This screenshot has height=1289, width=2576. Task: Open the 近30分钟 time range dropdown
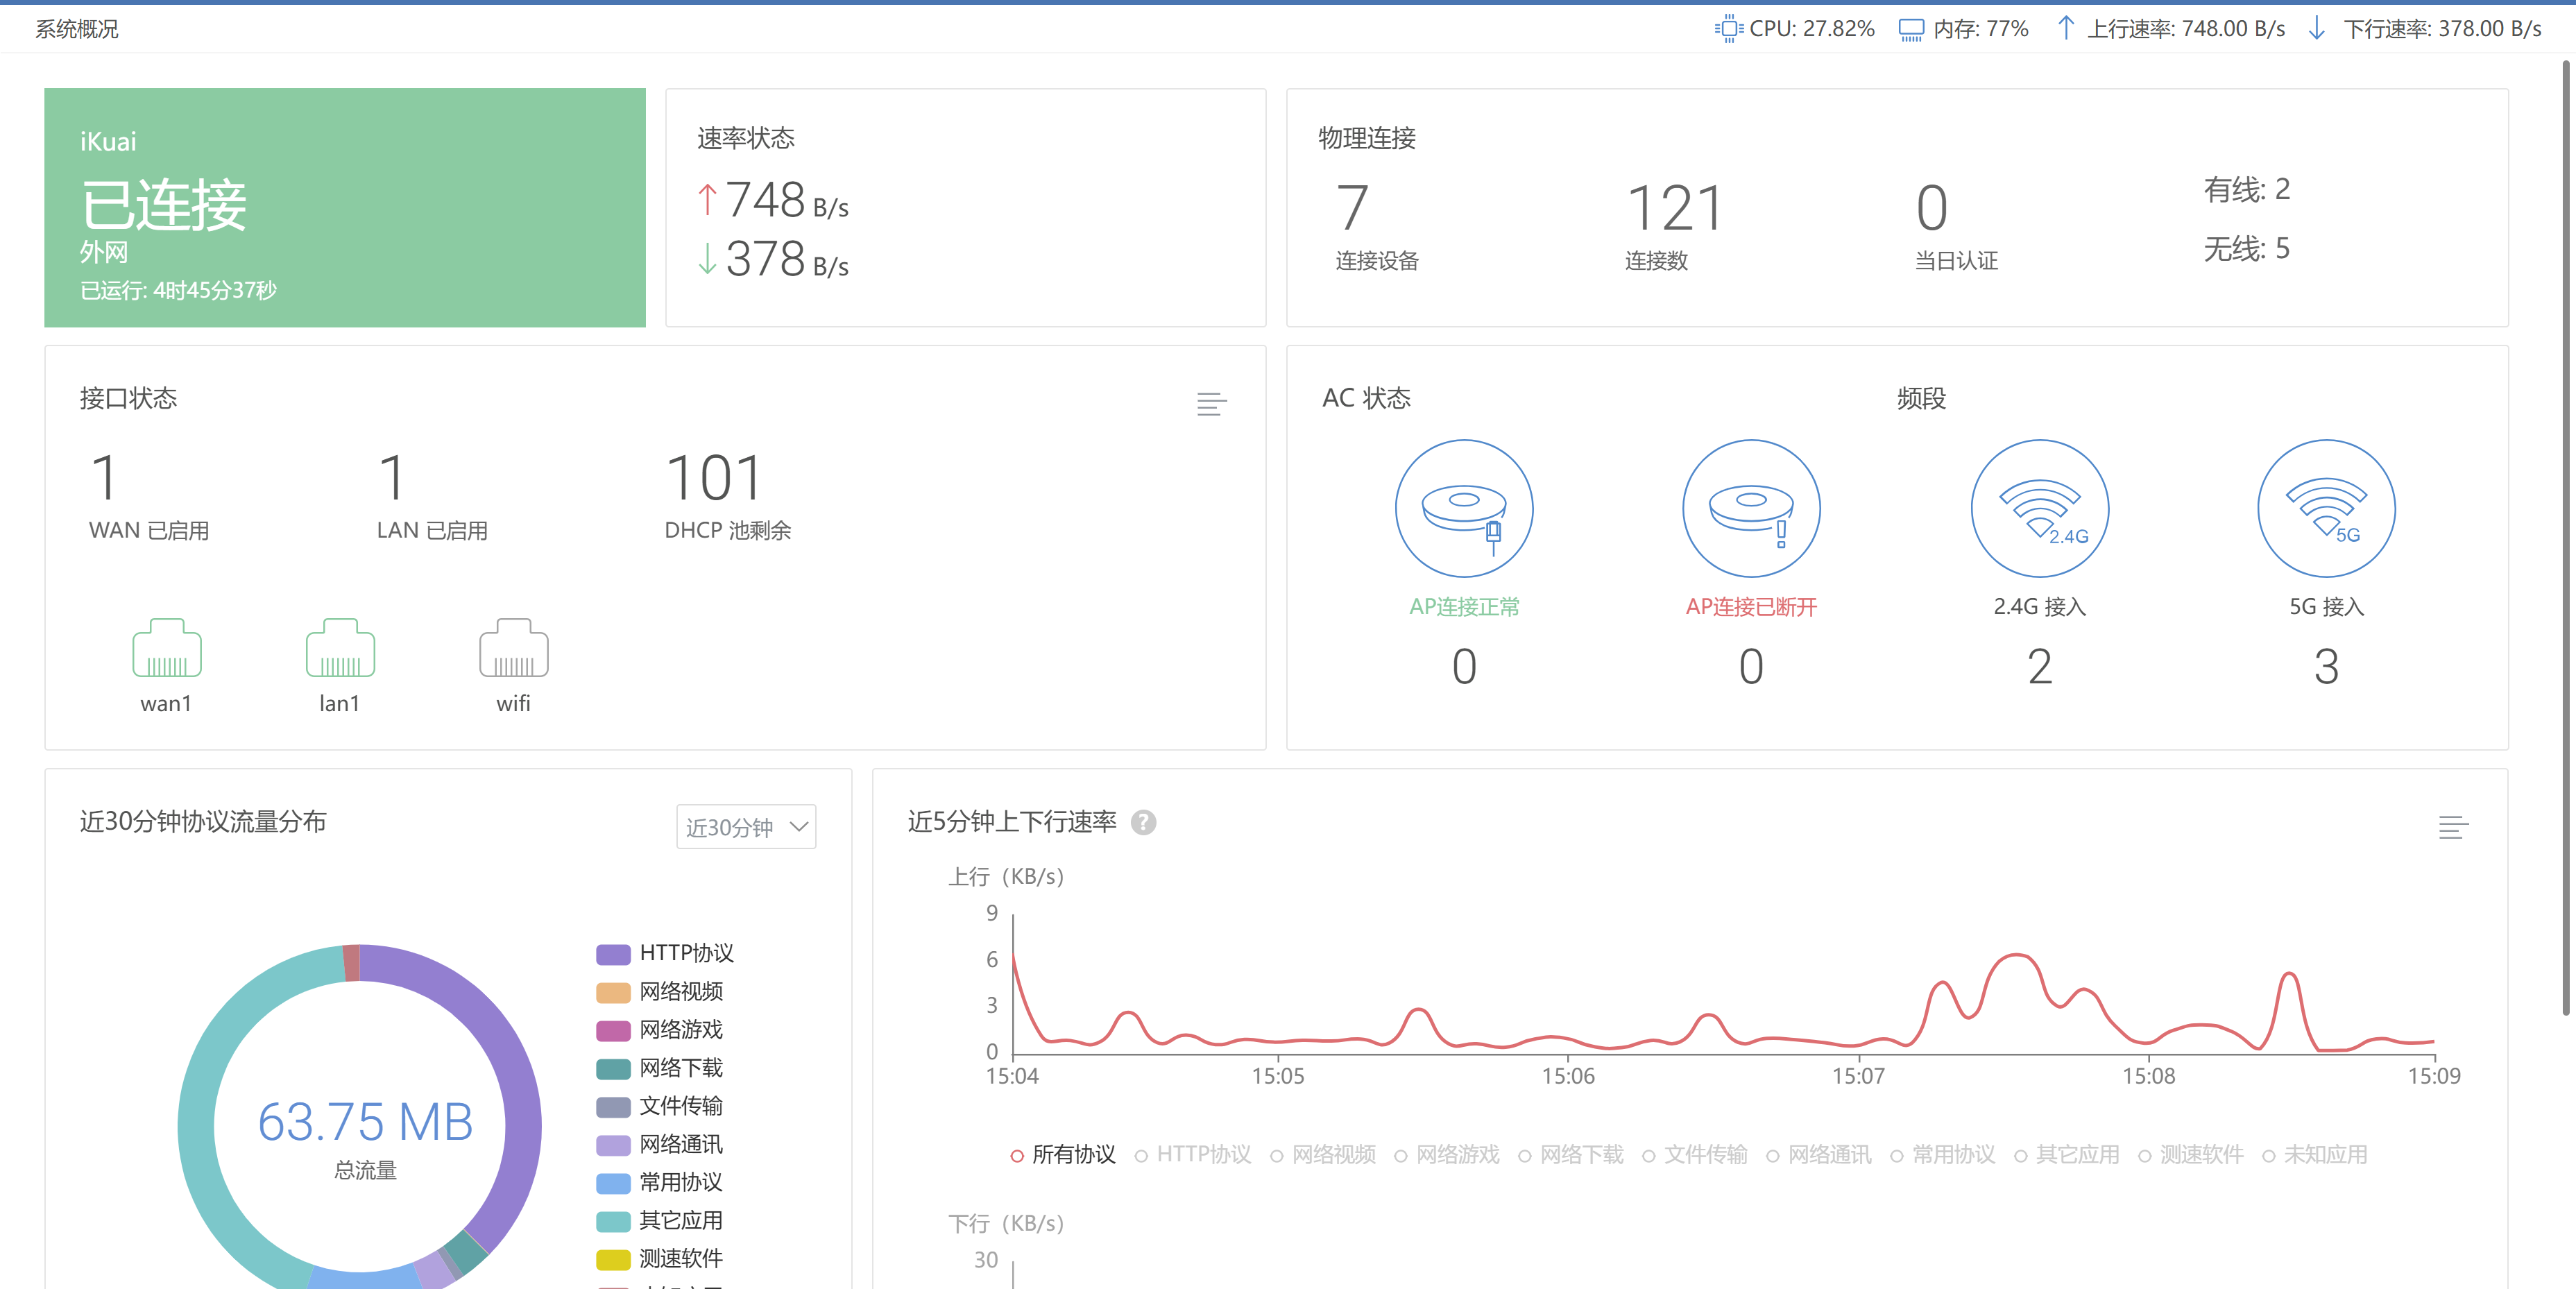(x=746, y=827)
